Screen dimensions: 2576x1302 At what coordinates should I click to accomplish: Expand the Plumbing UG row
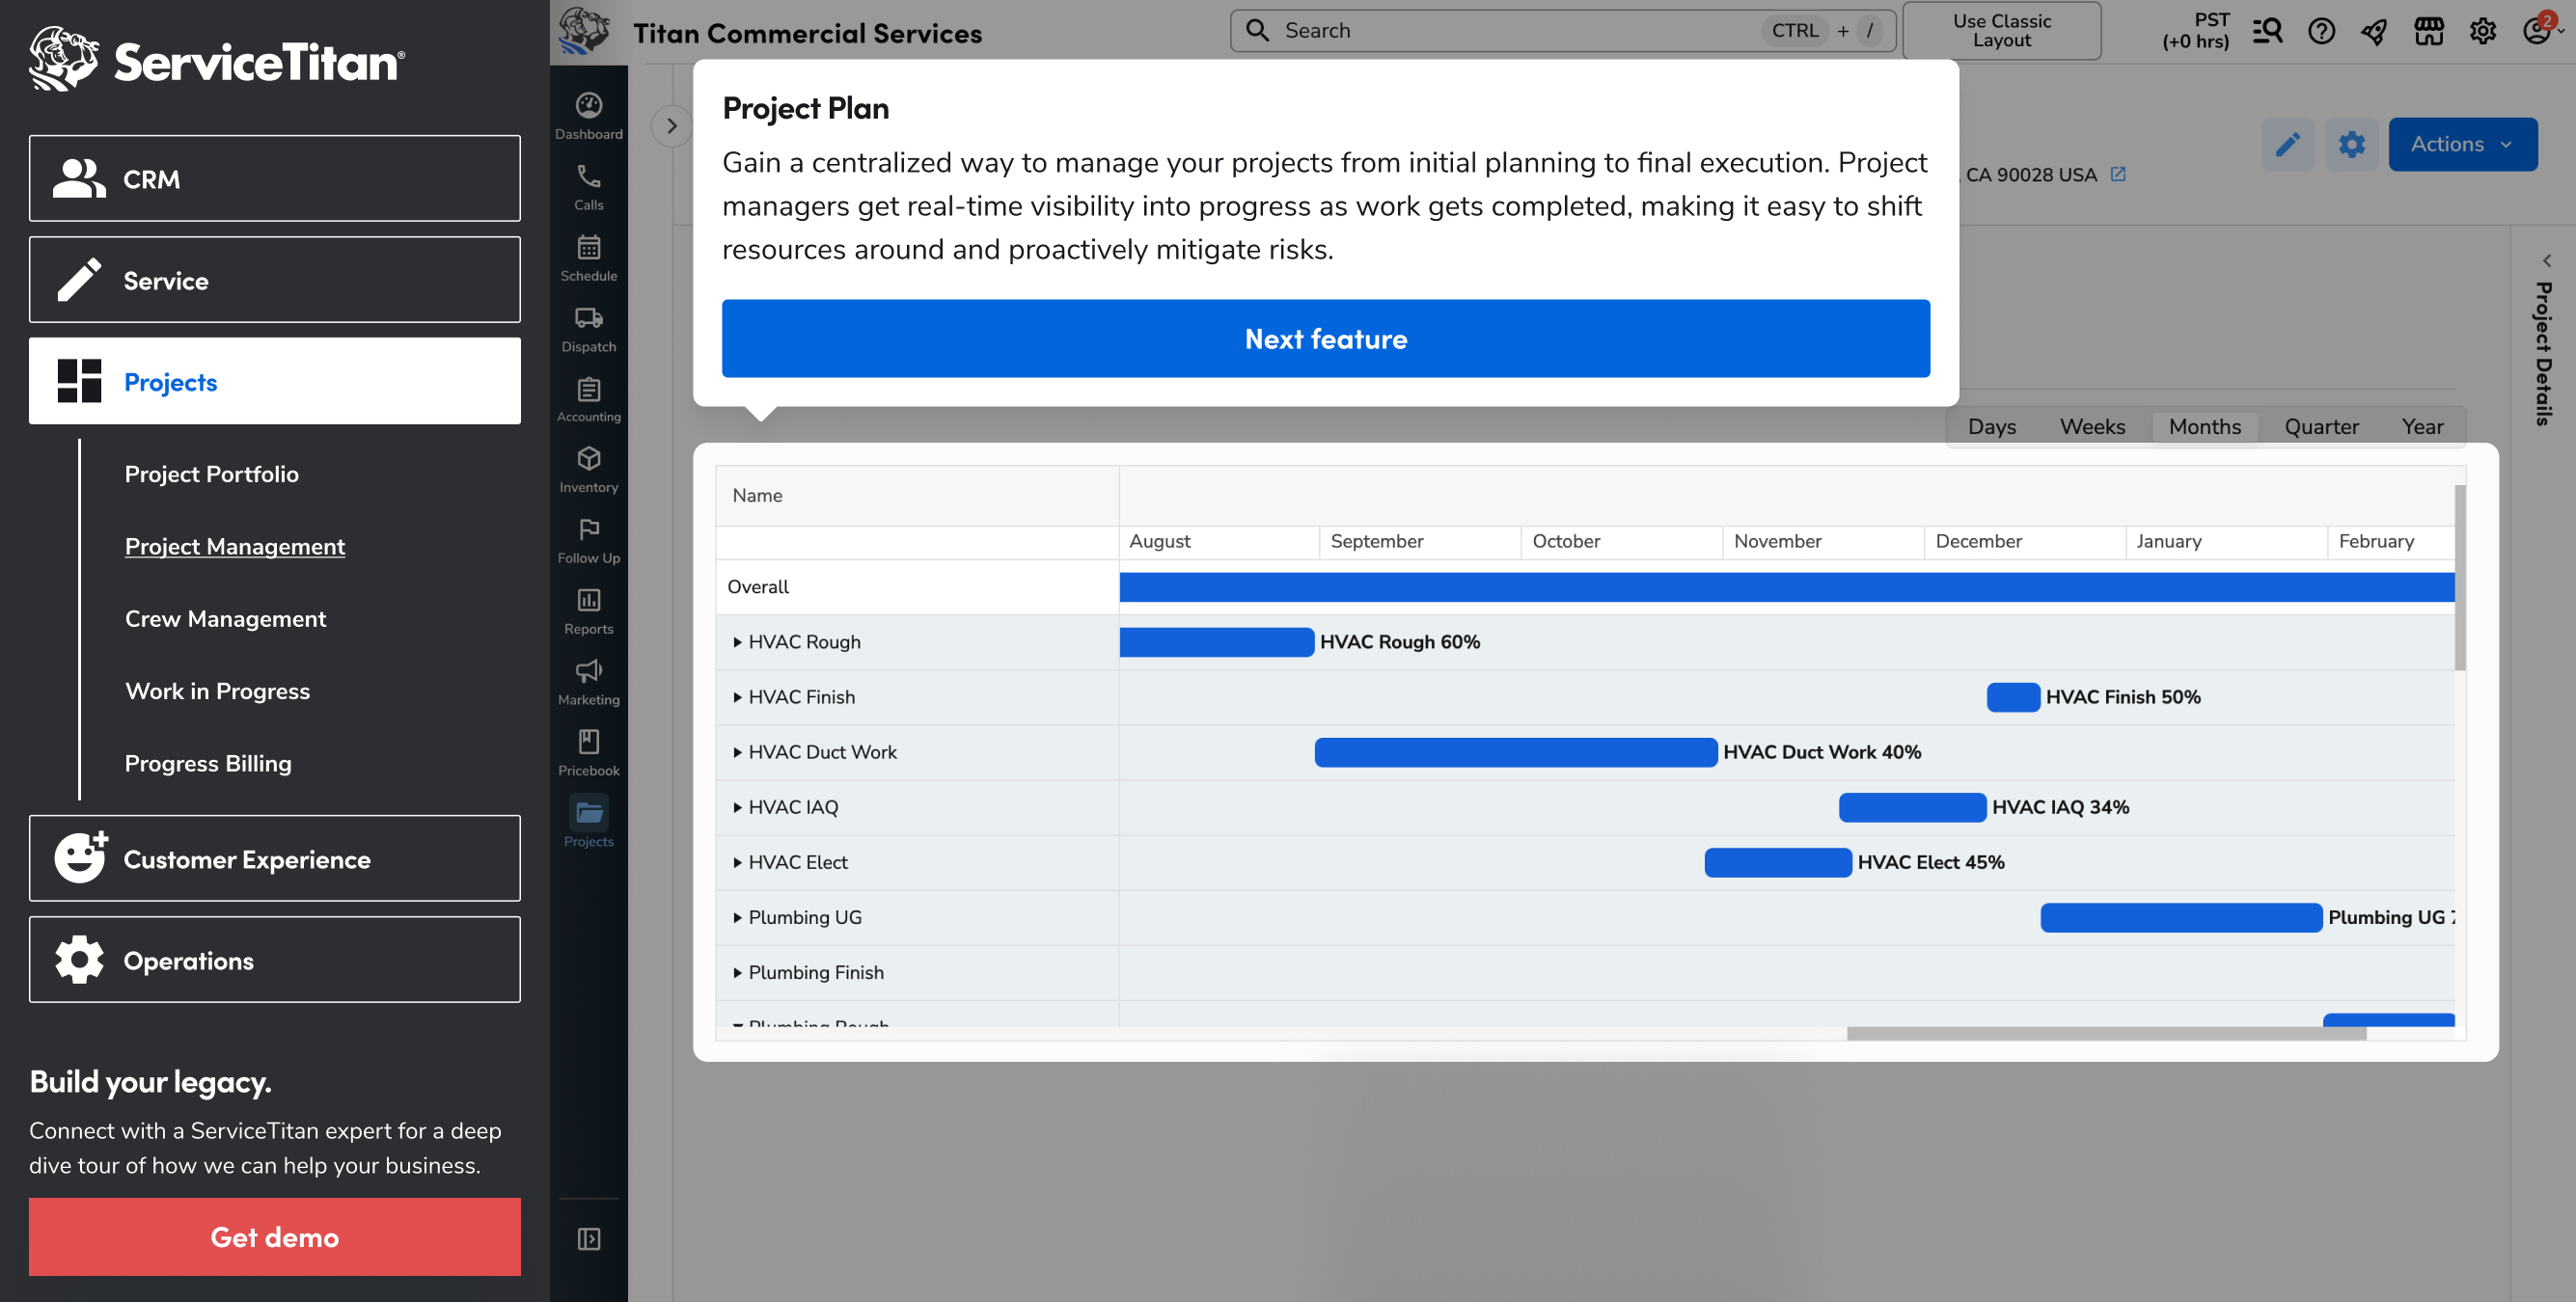pyautogui.click(x=737, y=917)
